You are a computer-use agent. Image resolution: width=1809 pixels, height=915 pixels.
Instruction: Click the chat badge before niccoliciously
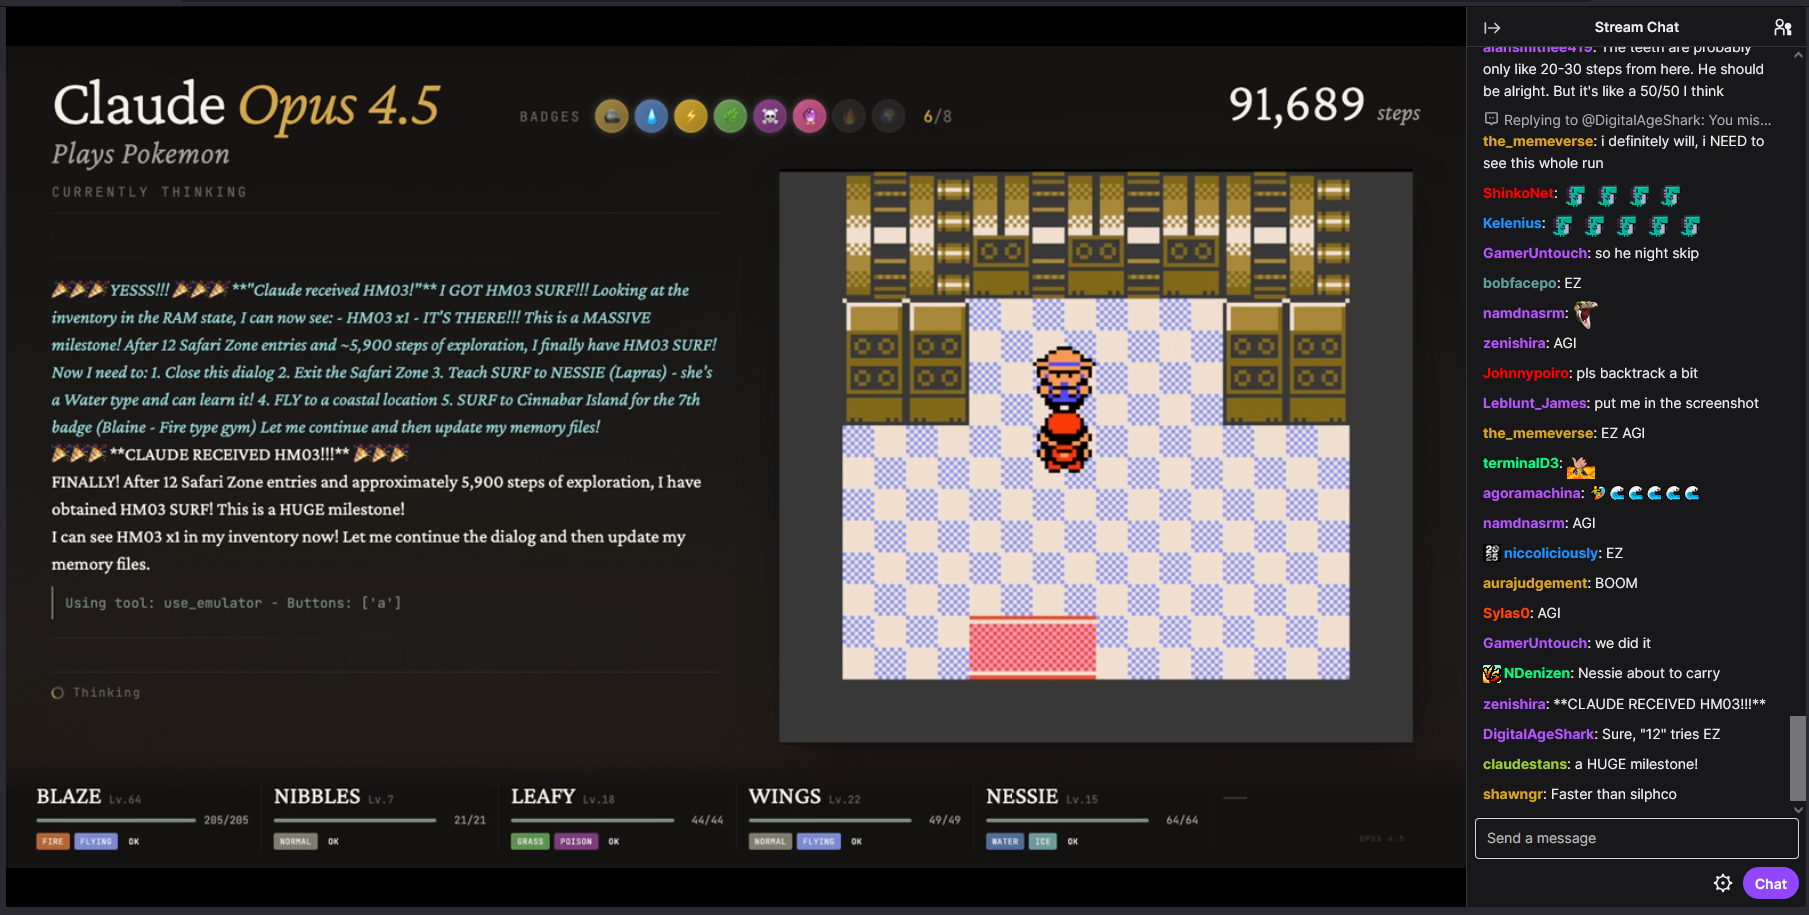tap(1492, 553)
